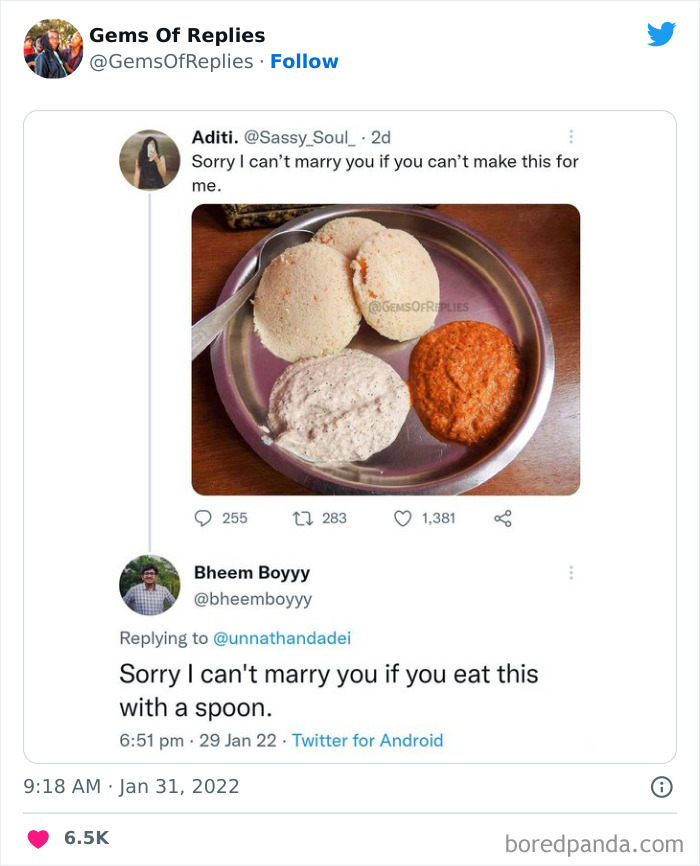The image size is (700, 866).
Task: Click the info icon near the timestamp
Action: (661, 787)
